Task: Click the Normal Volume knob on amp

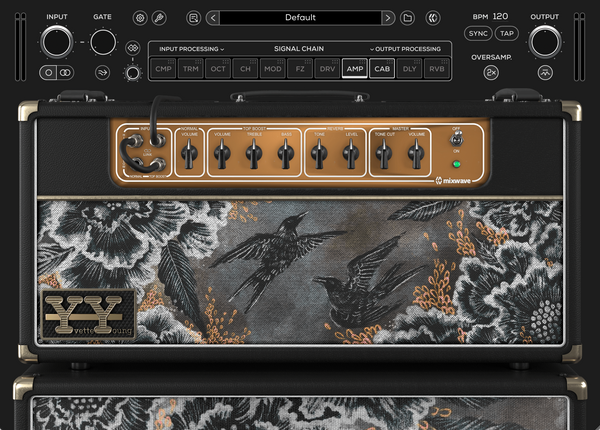Action: (189, 154)
